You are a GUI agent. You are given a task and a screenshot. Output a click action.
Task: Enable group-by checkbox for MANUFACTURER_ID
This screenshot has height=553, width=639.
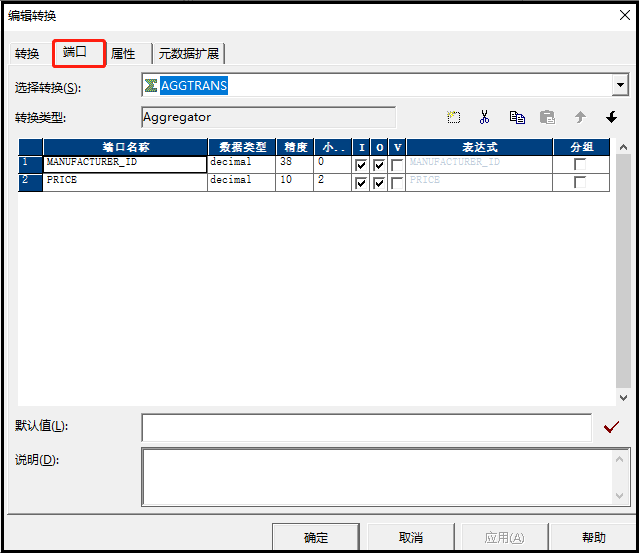pyautogui.click(x=580, y=164)
